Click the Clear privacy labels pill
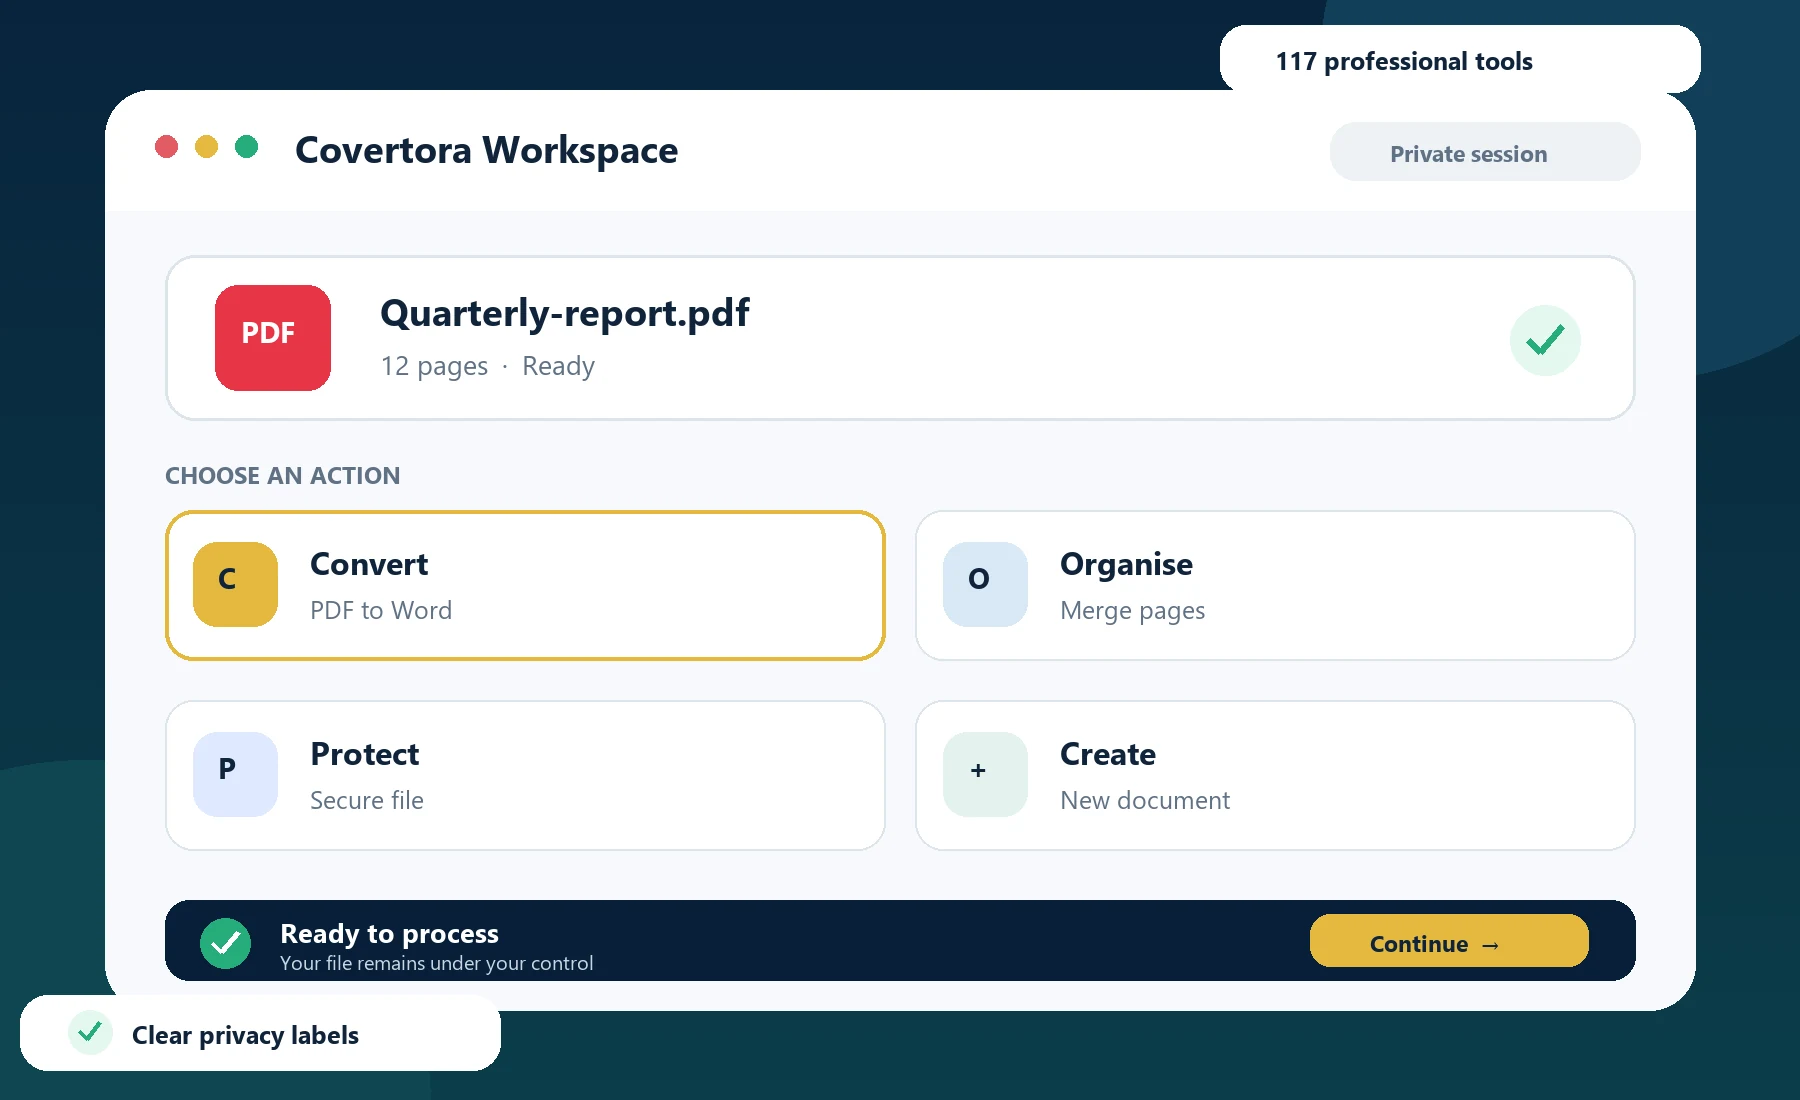The width and height of the screenshot is (1800, 1100). (260, 1033)
